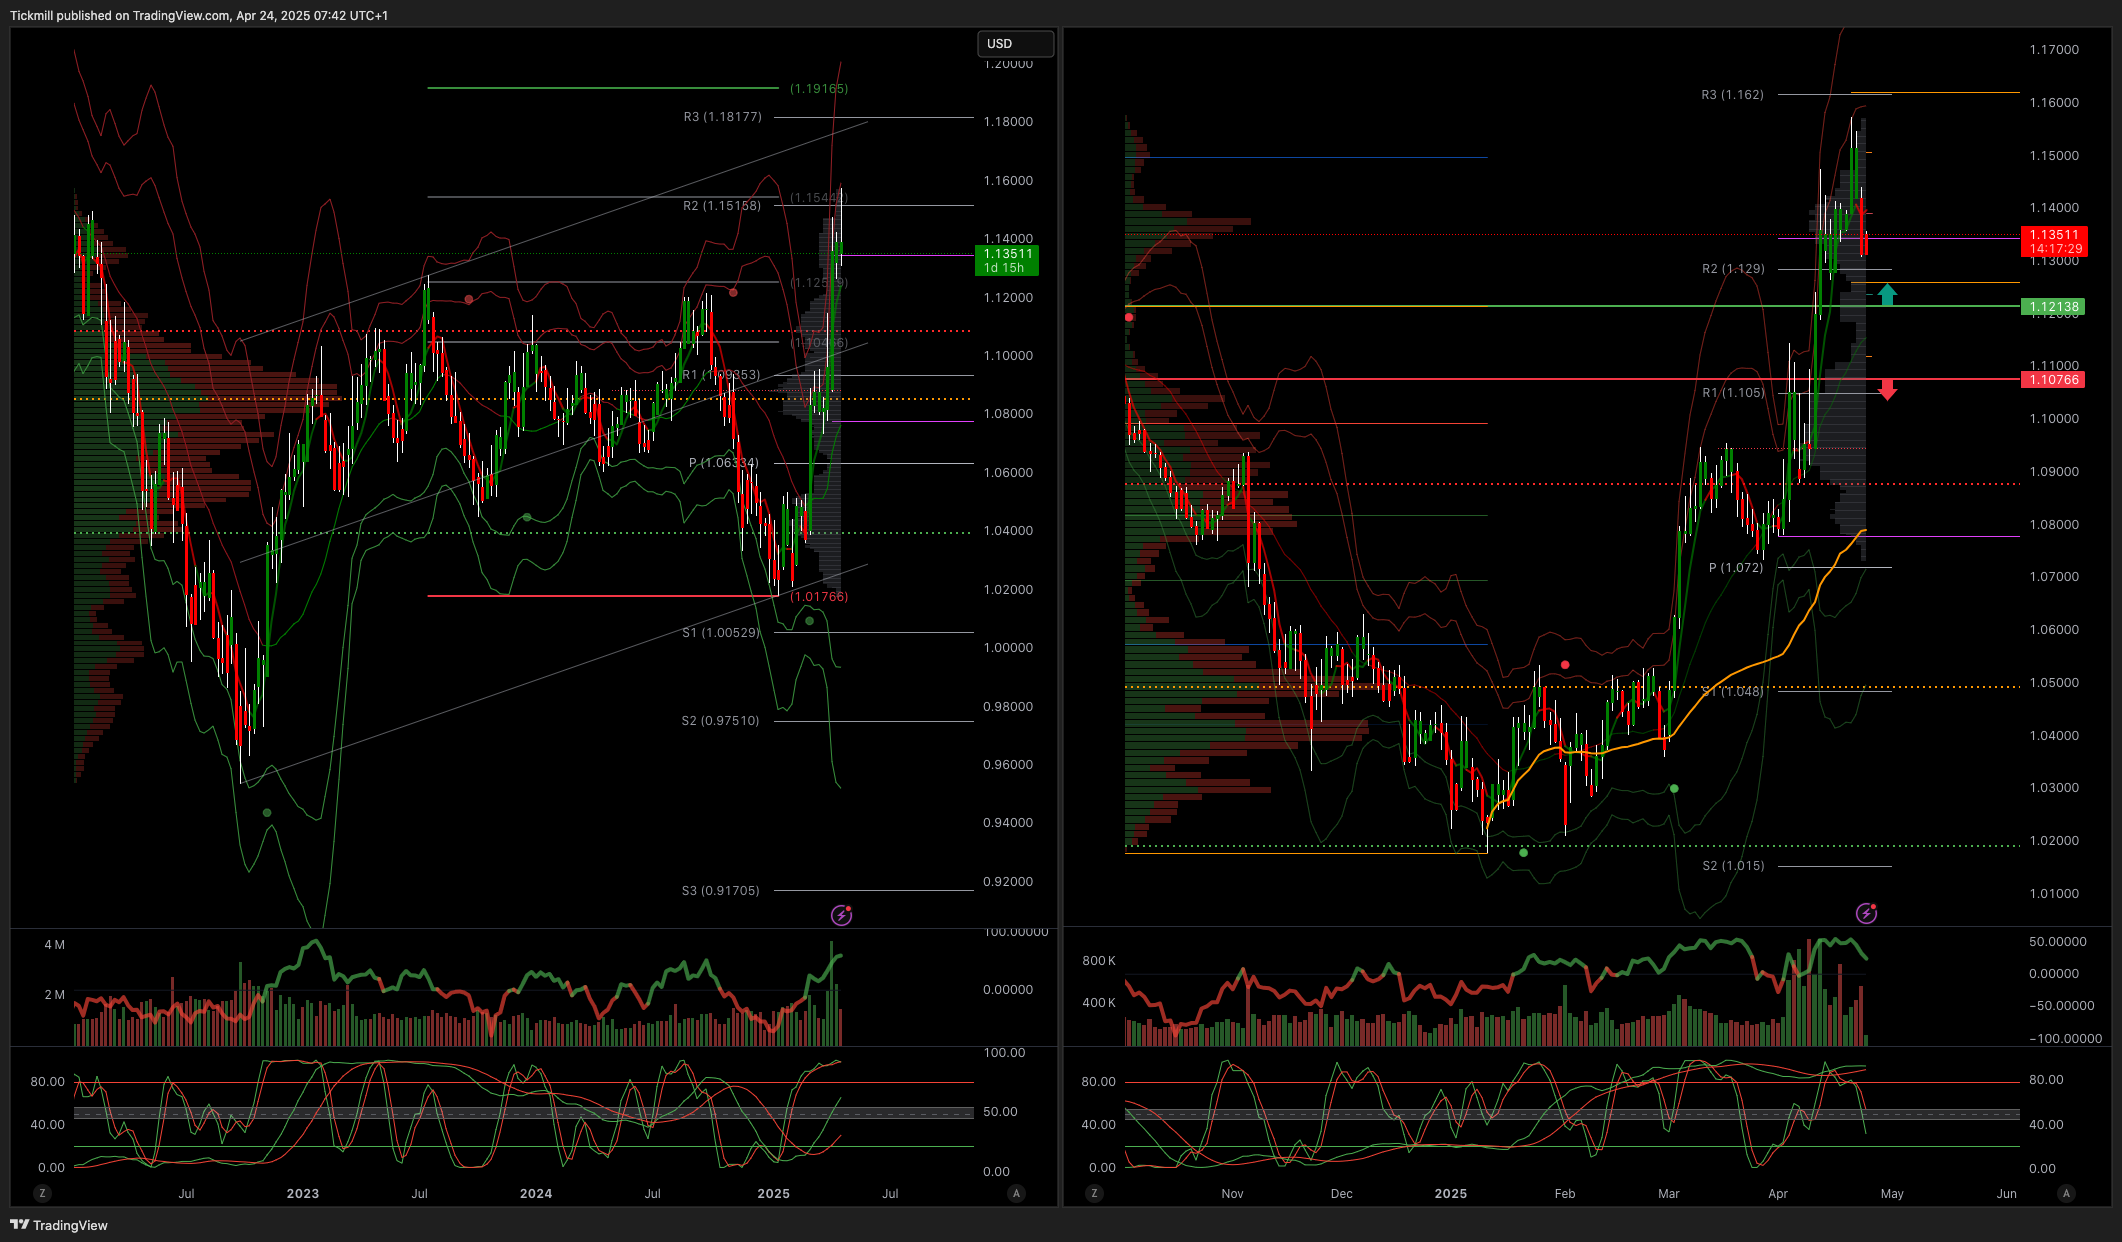Click the S3 (0.91705) pivot label
The width and height of the screenshot is (2122, 1242).
click(721, 891)
